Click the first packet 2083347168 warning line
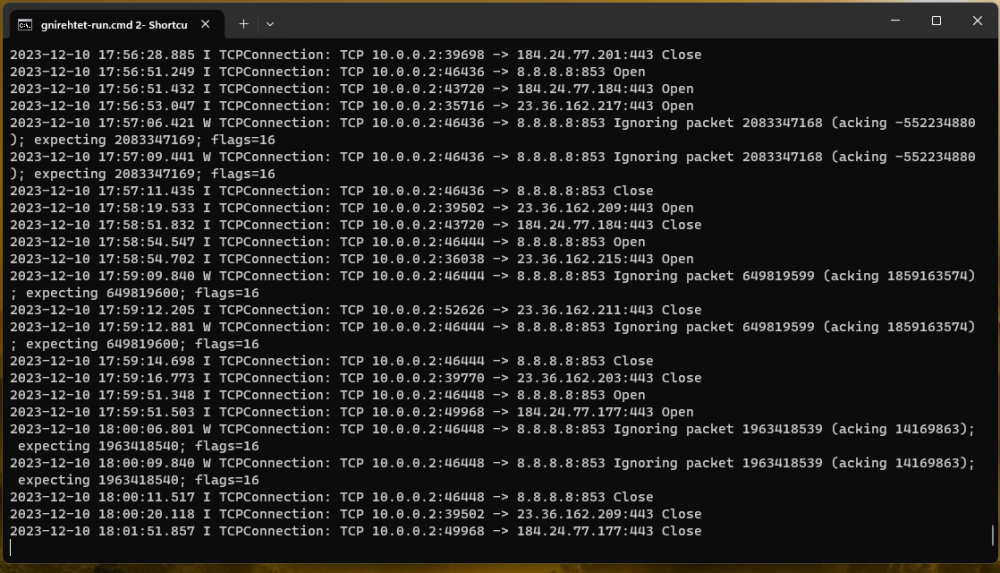 490,123
